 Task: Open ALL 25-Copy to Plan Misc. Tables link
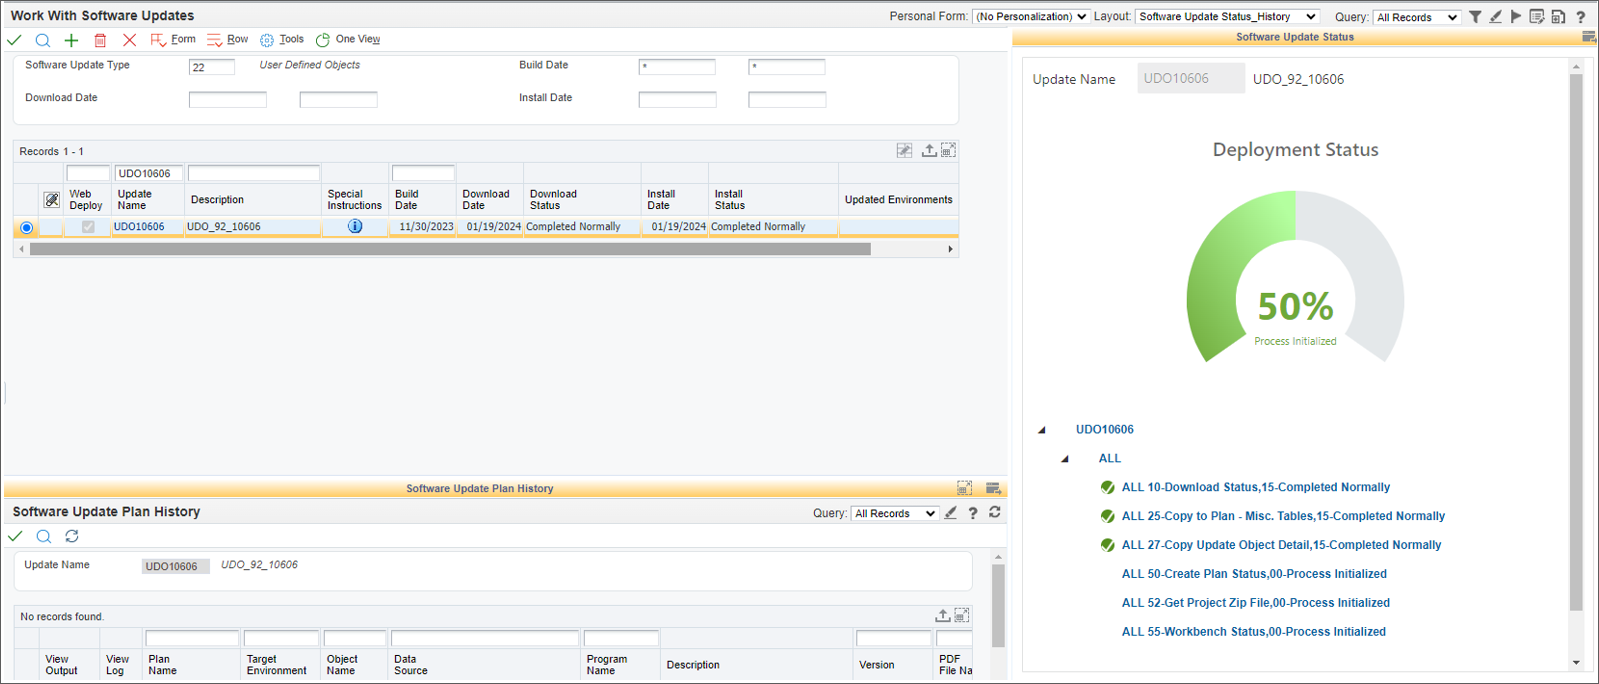coord(1283,517)
